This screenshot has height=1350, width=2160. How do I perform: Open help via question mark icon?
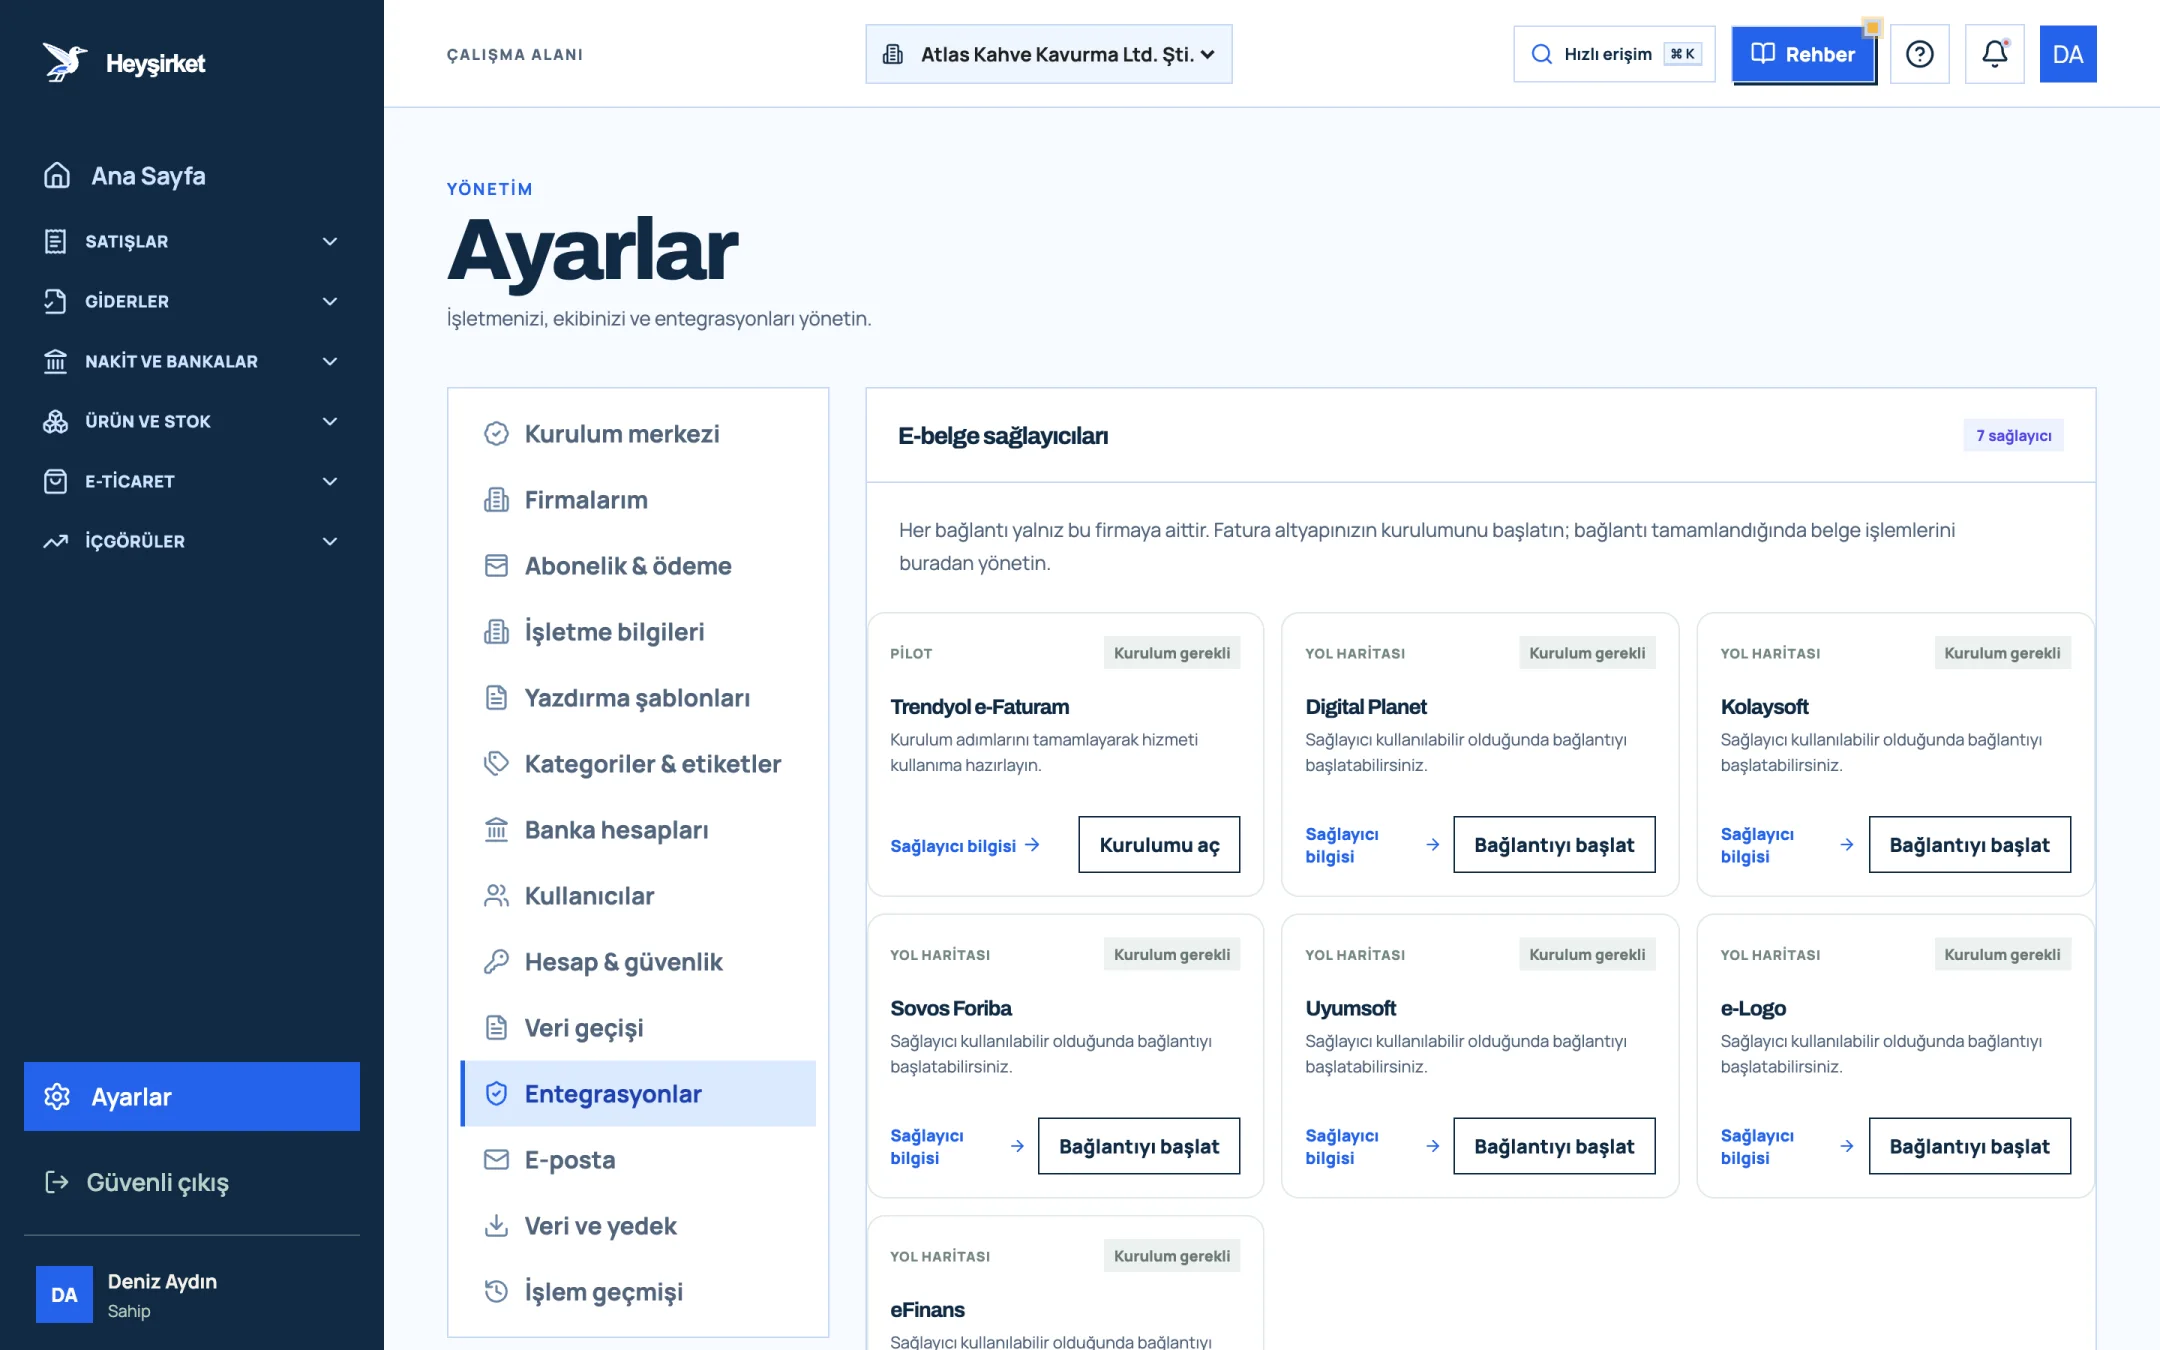(x=1919, y=54)
